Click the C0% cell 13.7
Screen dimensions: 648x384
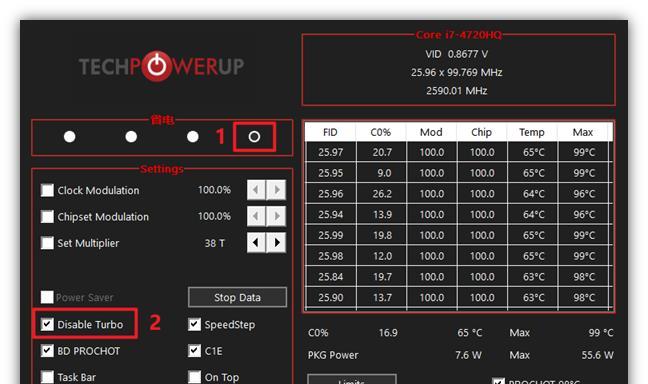coord(381,297)
